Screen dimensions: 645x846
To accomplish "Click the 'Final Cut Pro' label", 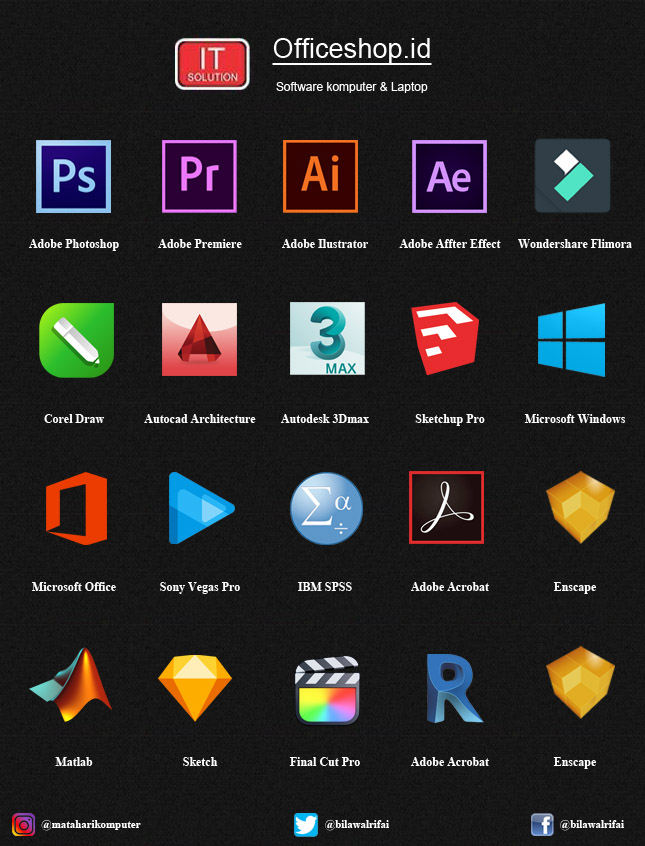I will click(x=325, y=762).
